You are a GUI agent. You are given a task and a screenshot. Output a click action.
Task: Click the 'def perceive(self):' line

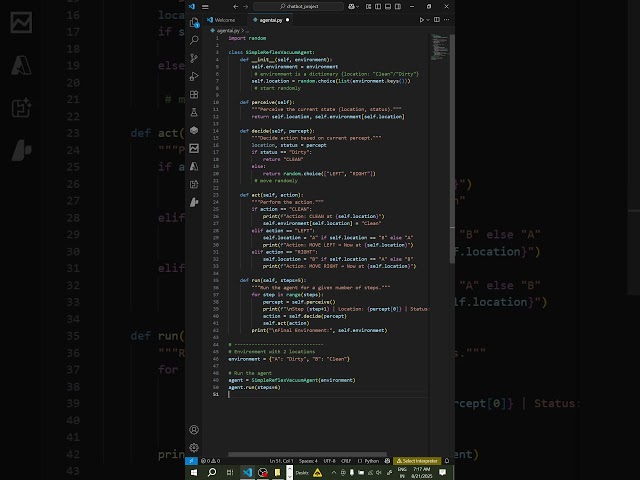coord(267,102)
